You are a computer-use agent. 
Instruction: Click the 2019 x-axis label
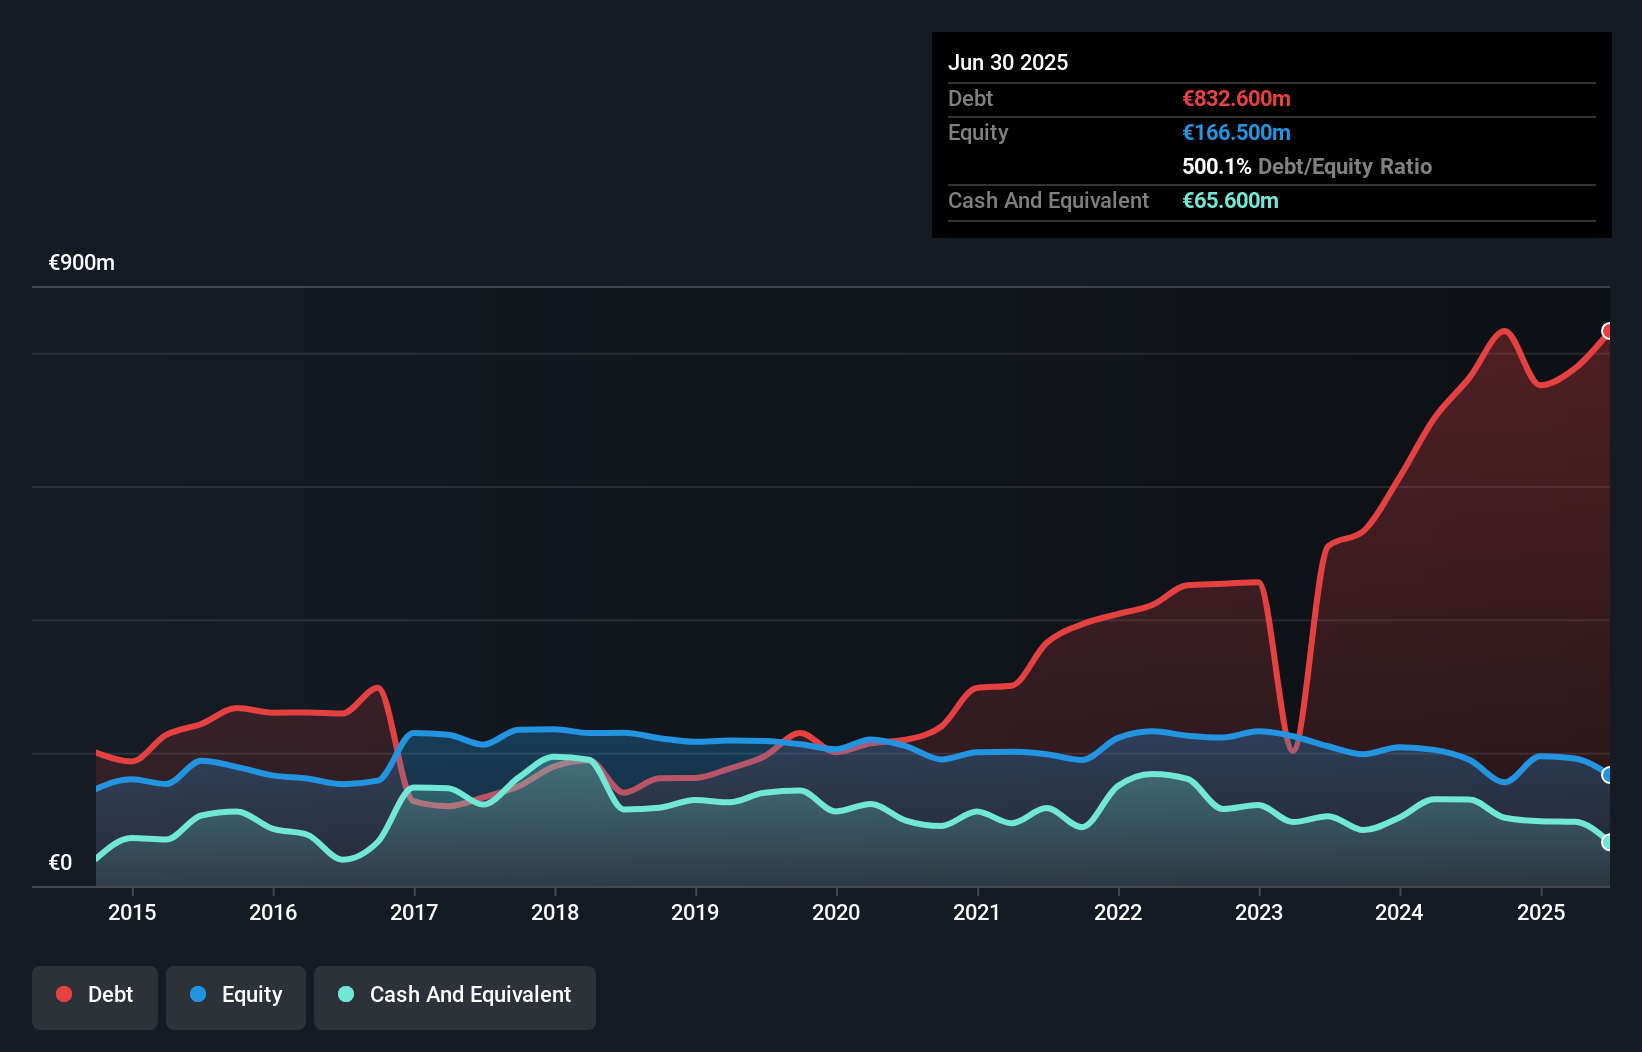pos(695,912)
